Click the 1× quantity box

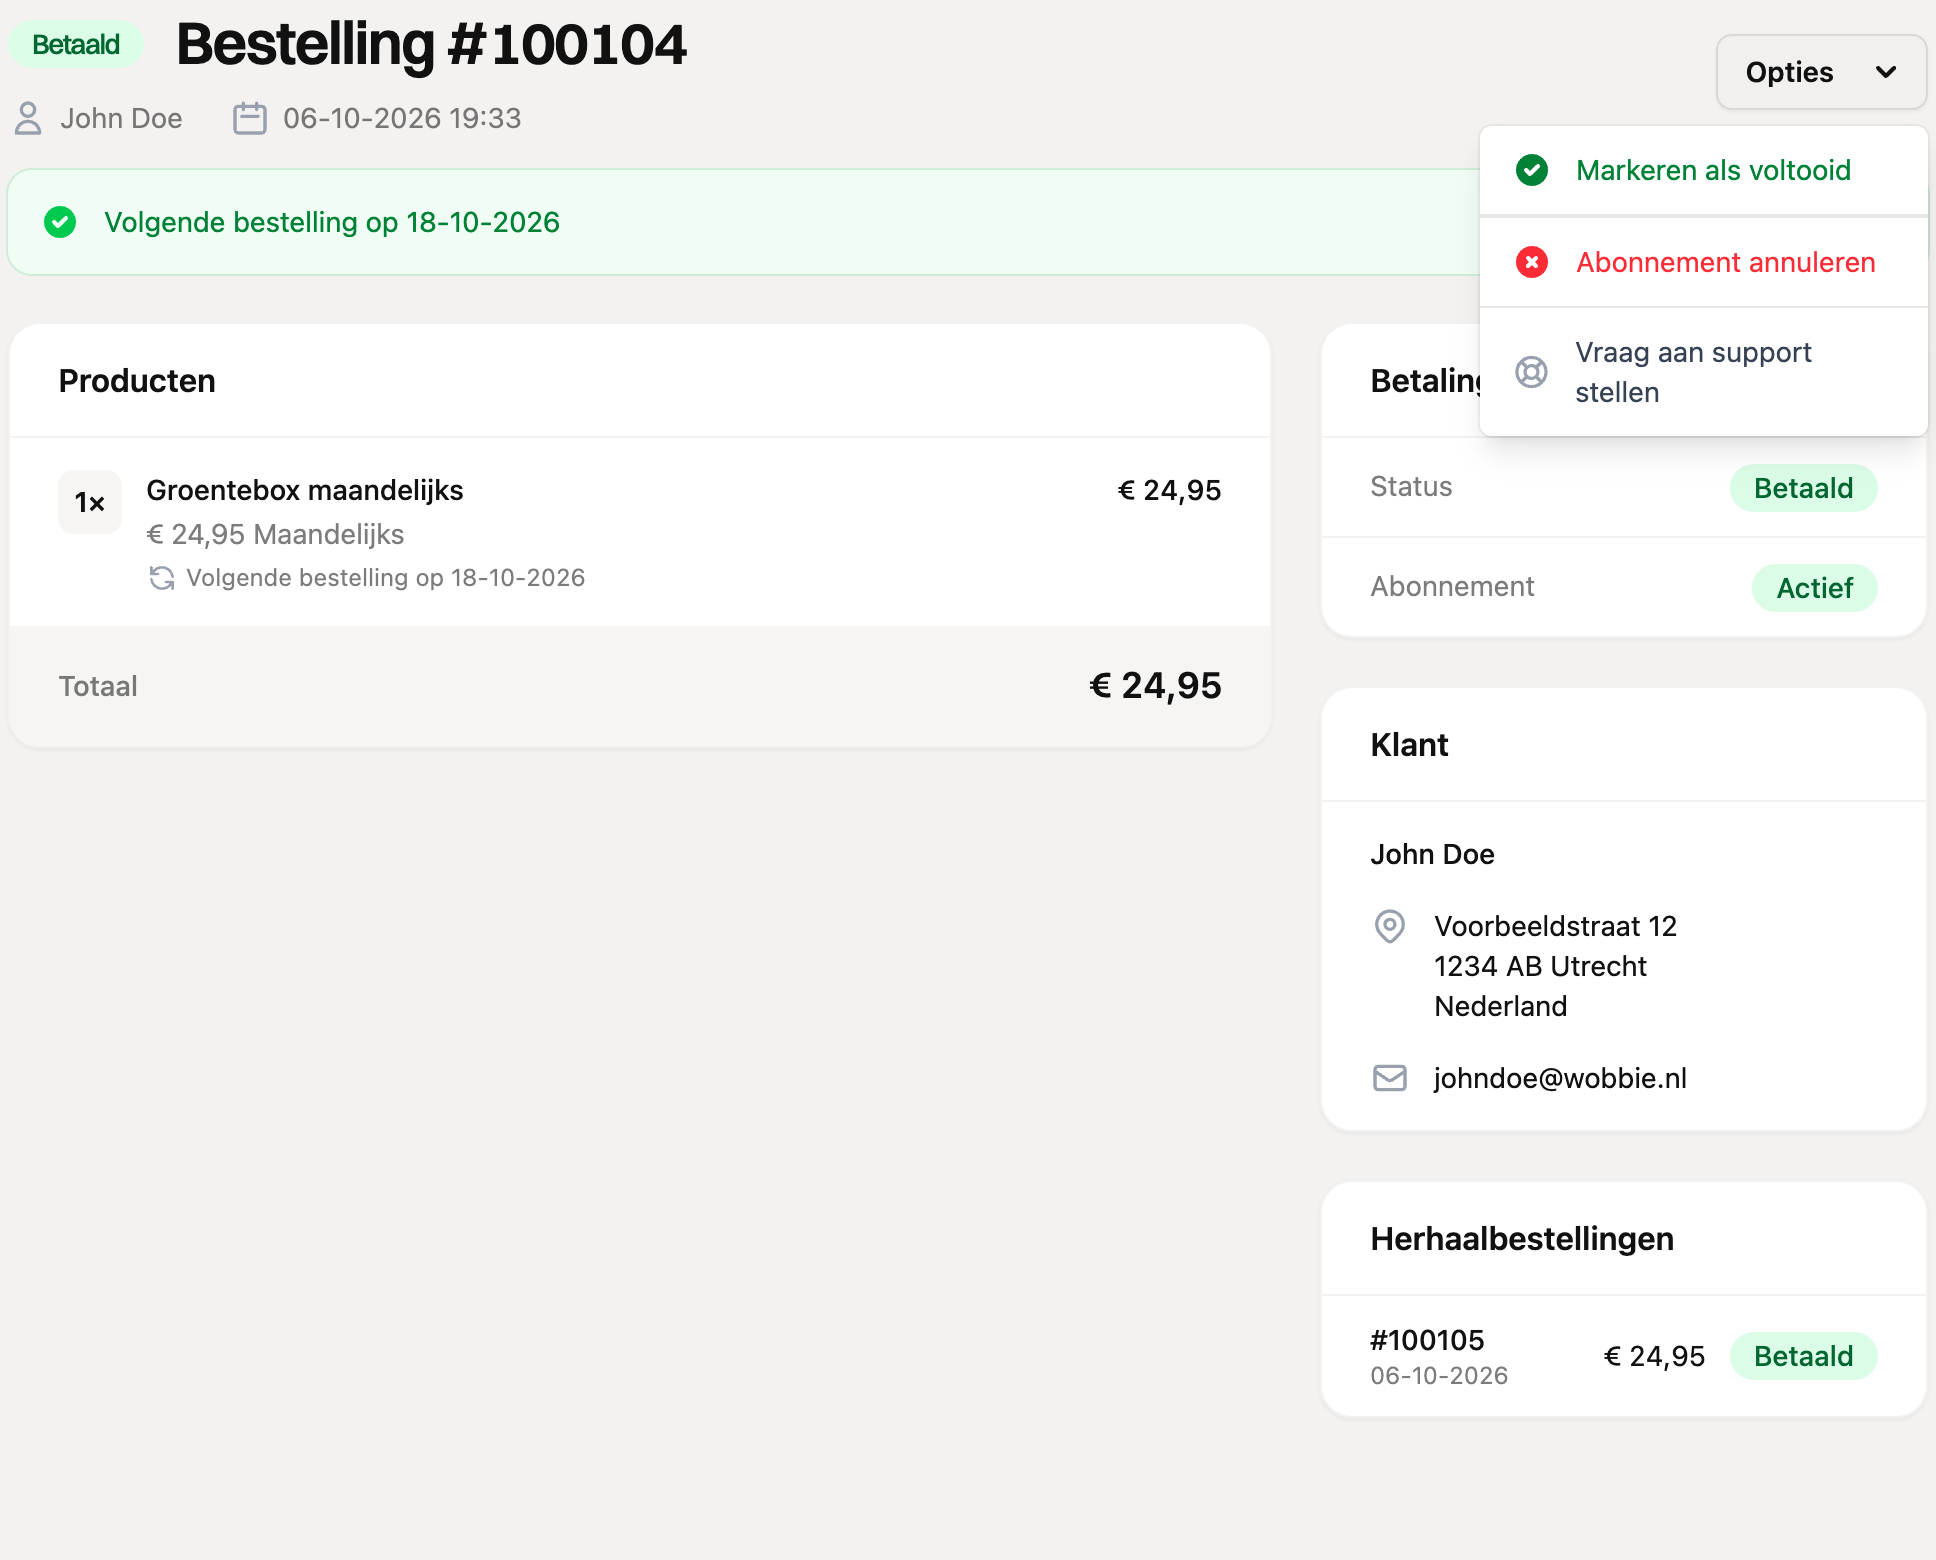pos(90,502)
